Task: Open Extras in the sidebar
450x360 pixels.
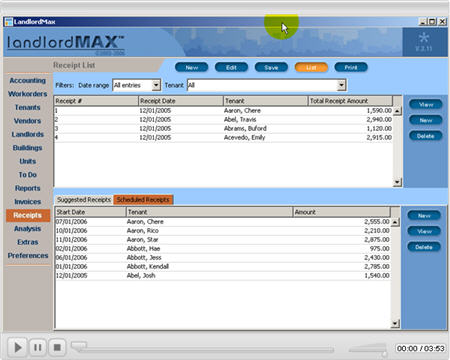Action: click(28, 242)
